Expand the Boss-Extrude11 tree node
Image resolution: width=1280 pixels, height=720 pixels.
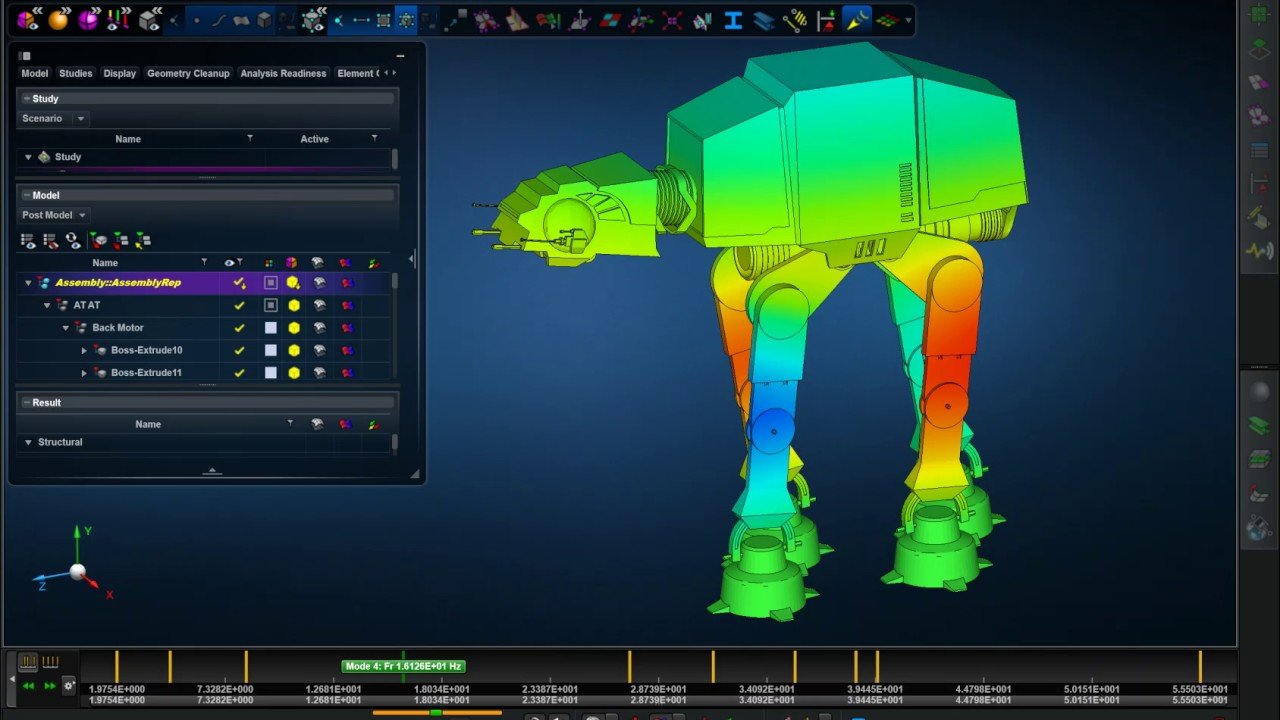[x=84, y=373]
